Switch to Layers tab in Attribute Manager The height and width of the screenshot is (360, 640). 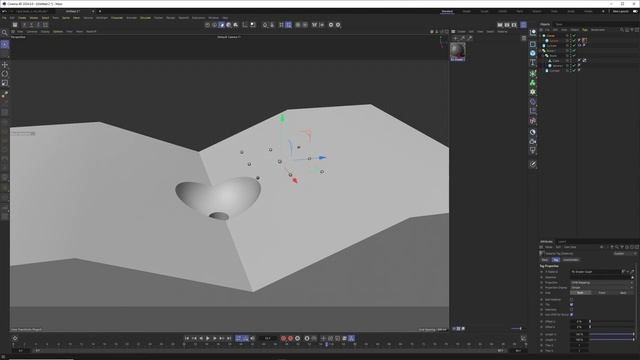pyautogui.click(x=562, y=242)
